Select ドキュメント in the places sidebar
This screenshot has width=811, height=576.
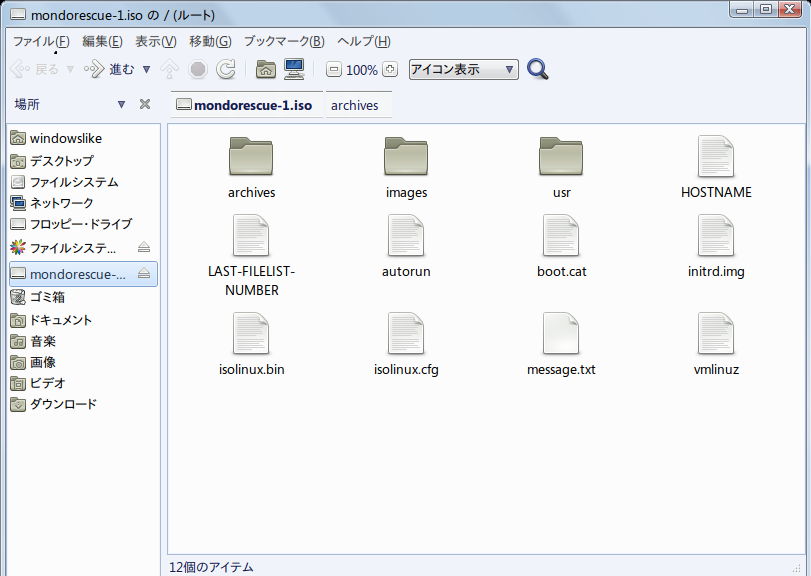pos(83,320)
